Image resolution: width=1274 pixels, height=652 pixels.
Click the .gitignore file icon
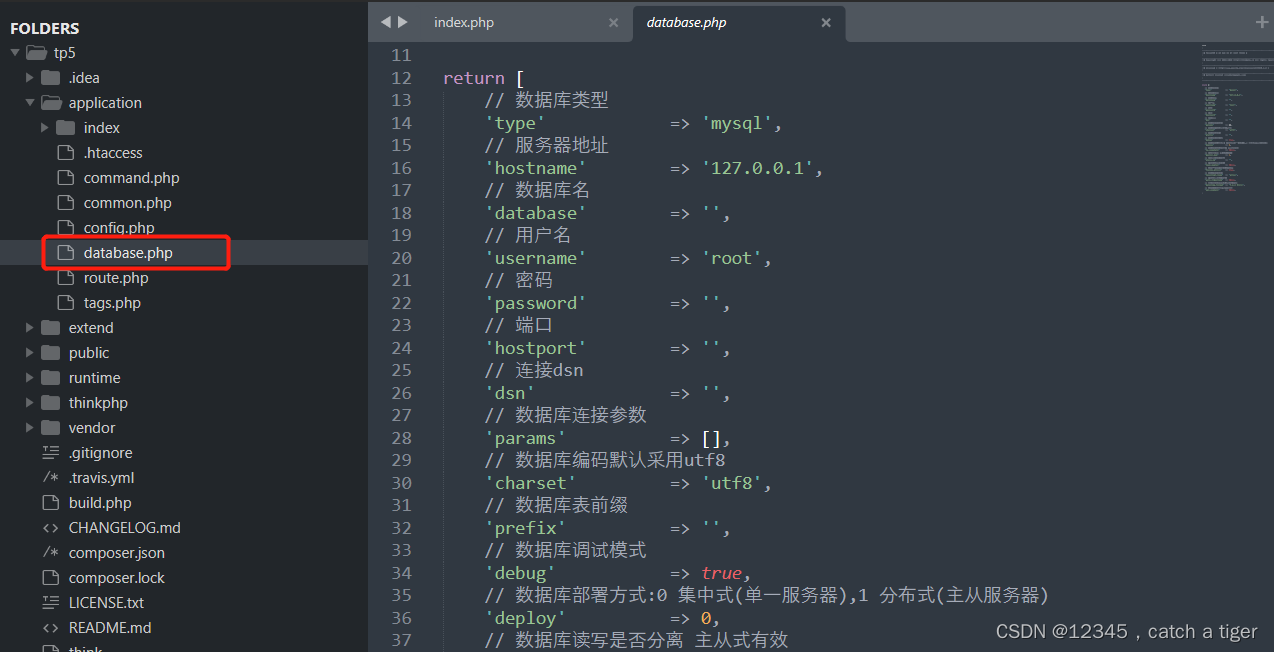tap(53, 452)
